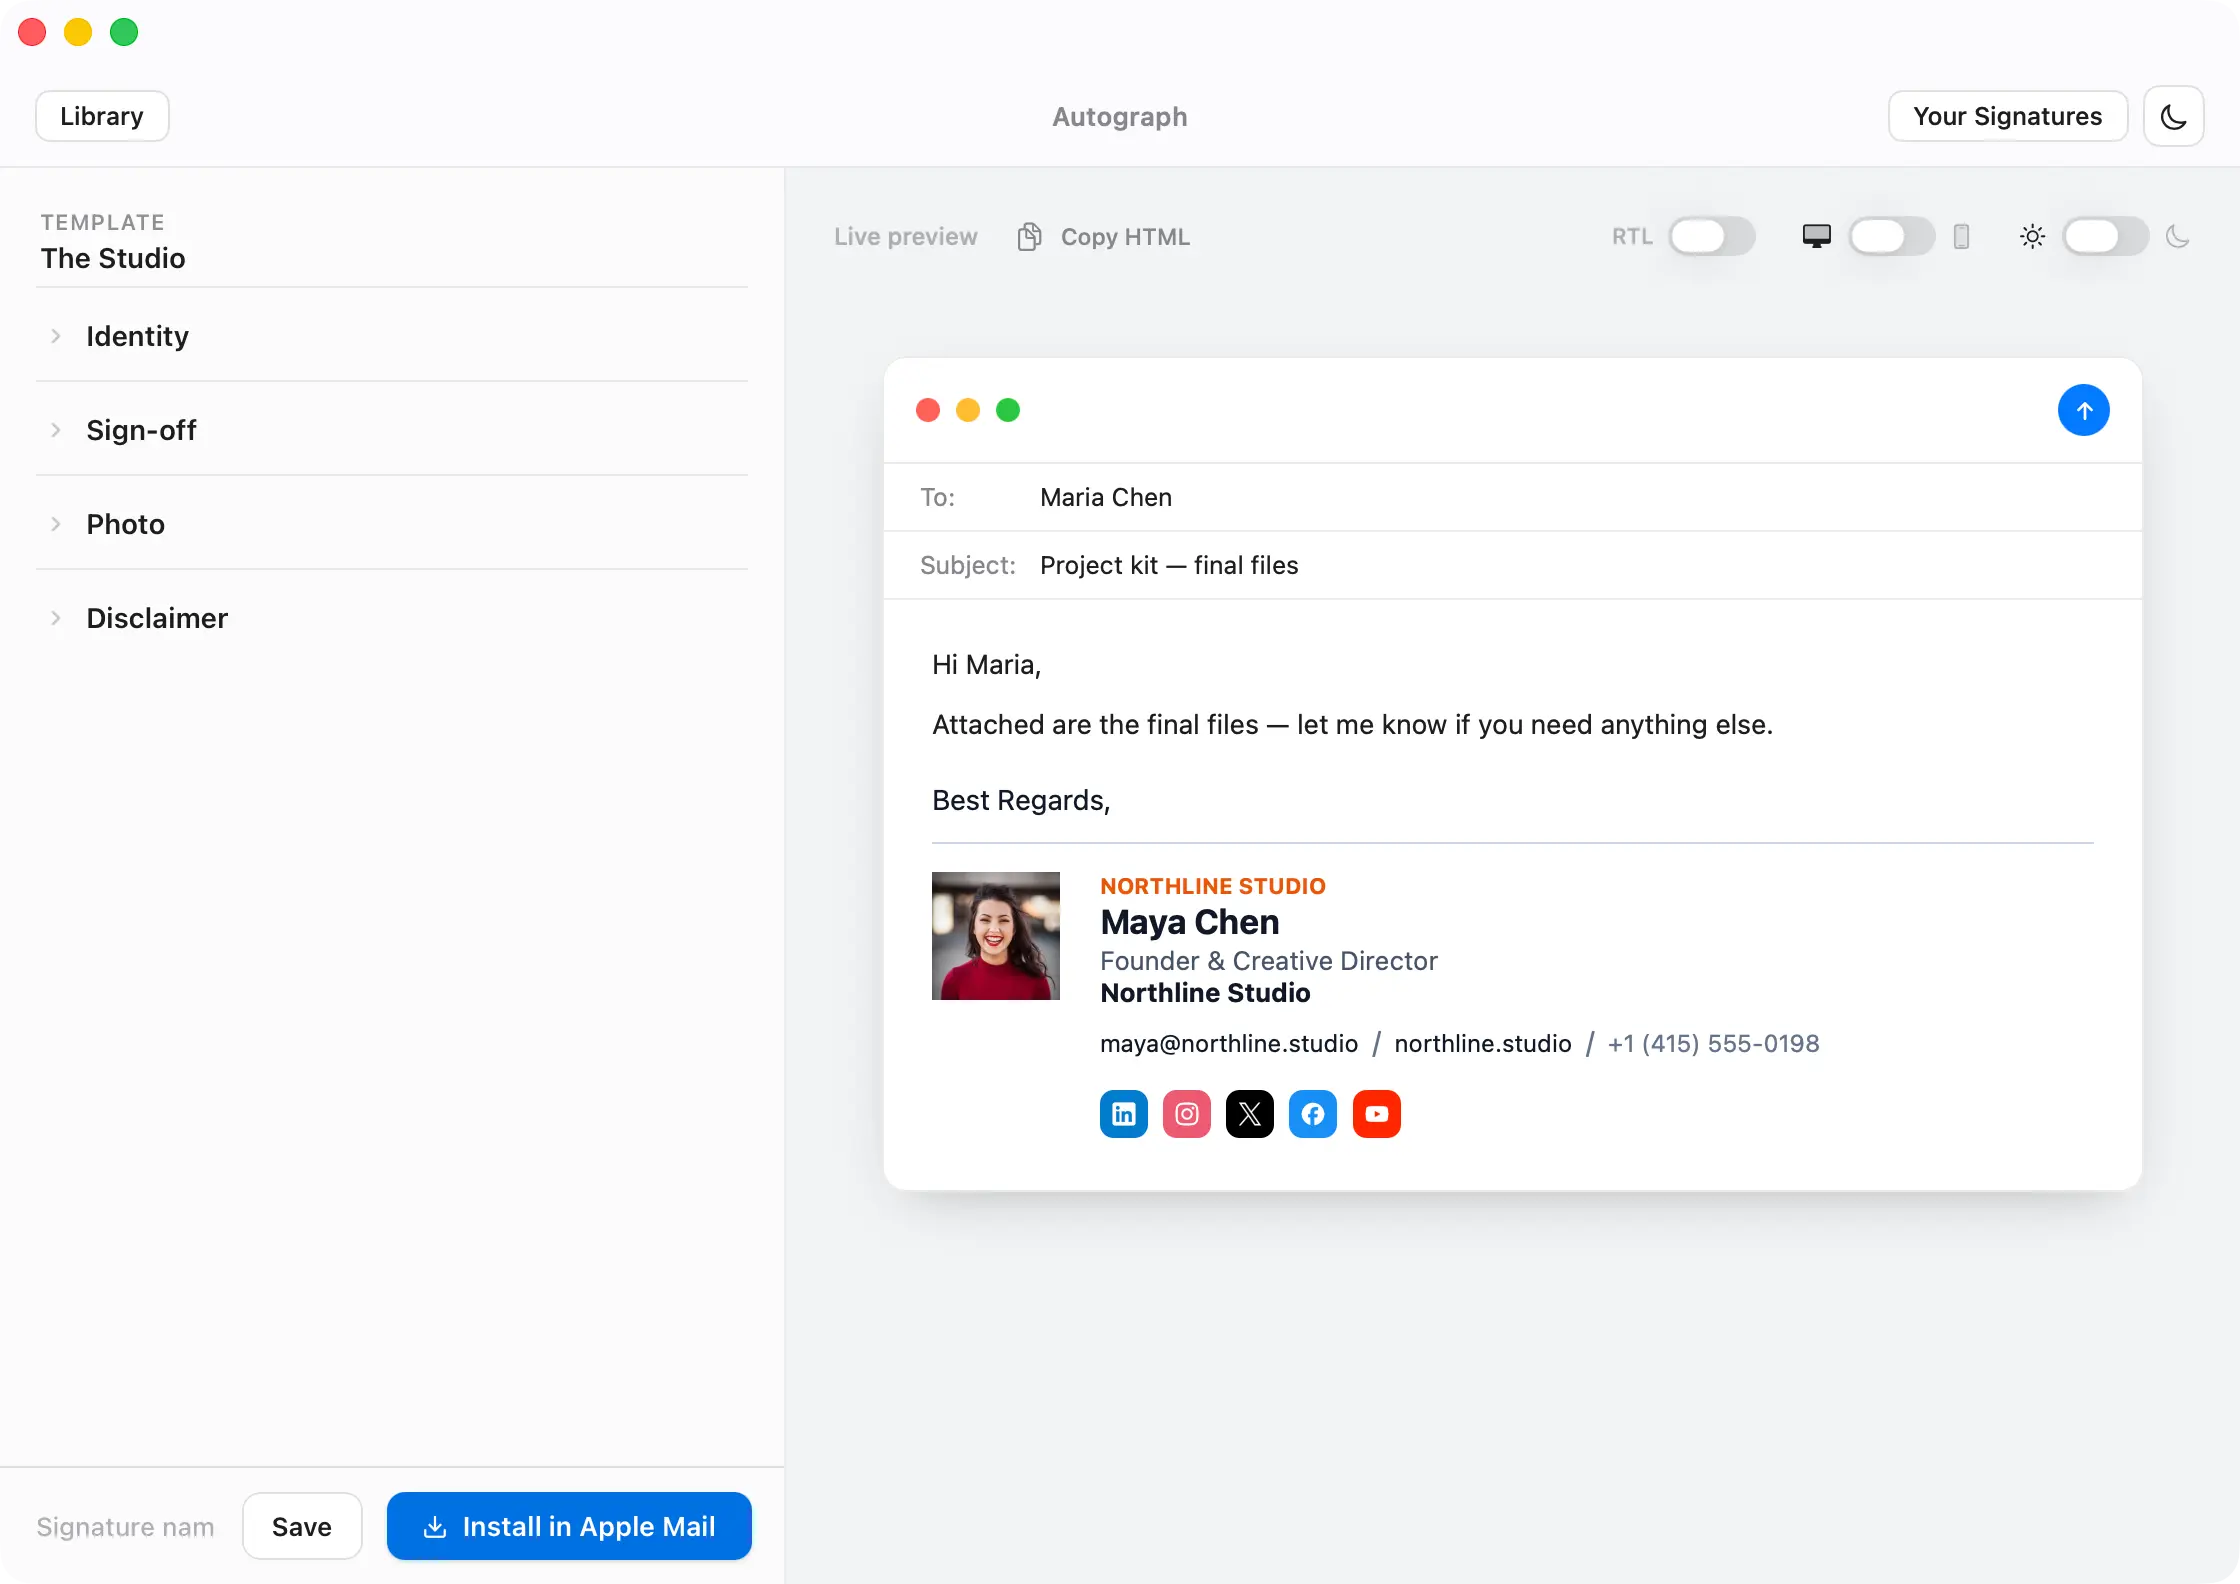Open the X social icon in signature

click(x=1249, y=1113)
